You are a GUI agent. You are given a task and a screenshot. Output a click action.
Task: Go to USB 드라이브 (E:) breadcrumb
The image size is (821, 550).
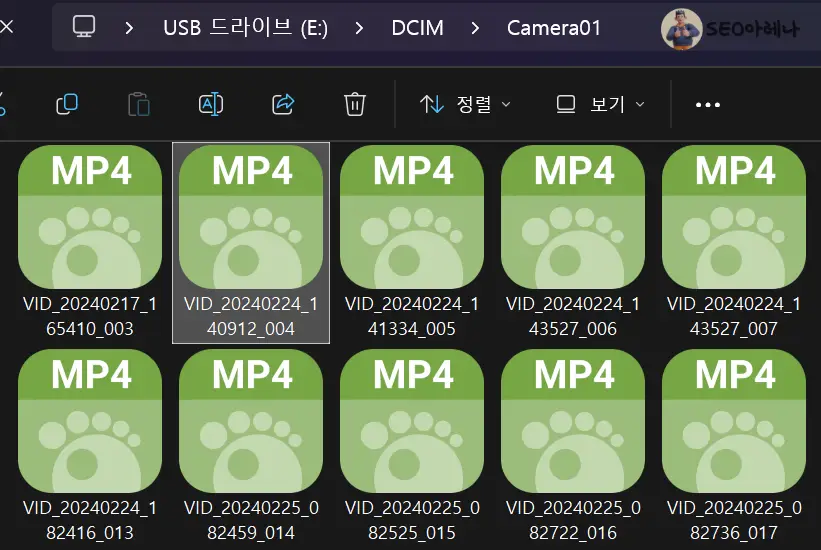[x=246, y=27]
